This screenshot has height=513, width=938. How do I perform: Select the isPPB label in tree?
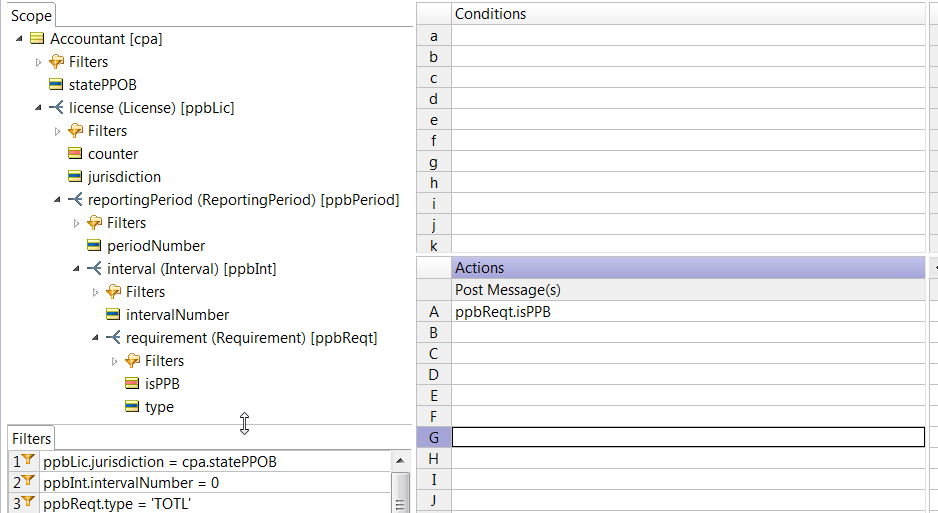coord(162,384)
